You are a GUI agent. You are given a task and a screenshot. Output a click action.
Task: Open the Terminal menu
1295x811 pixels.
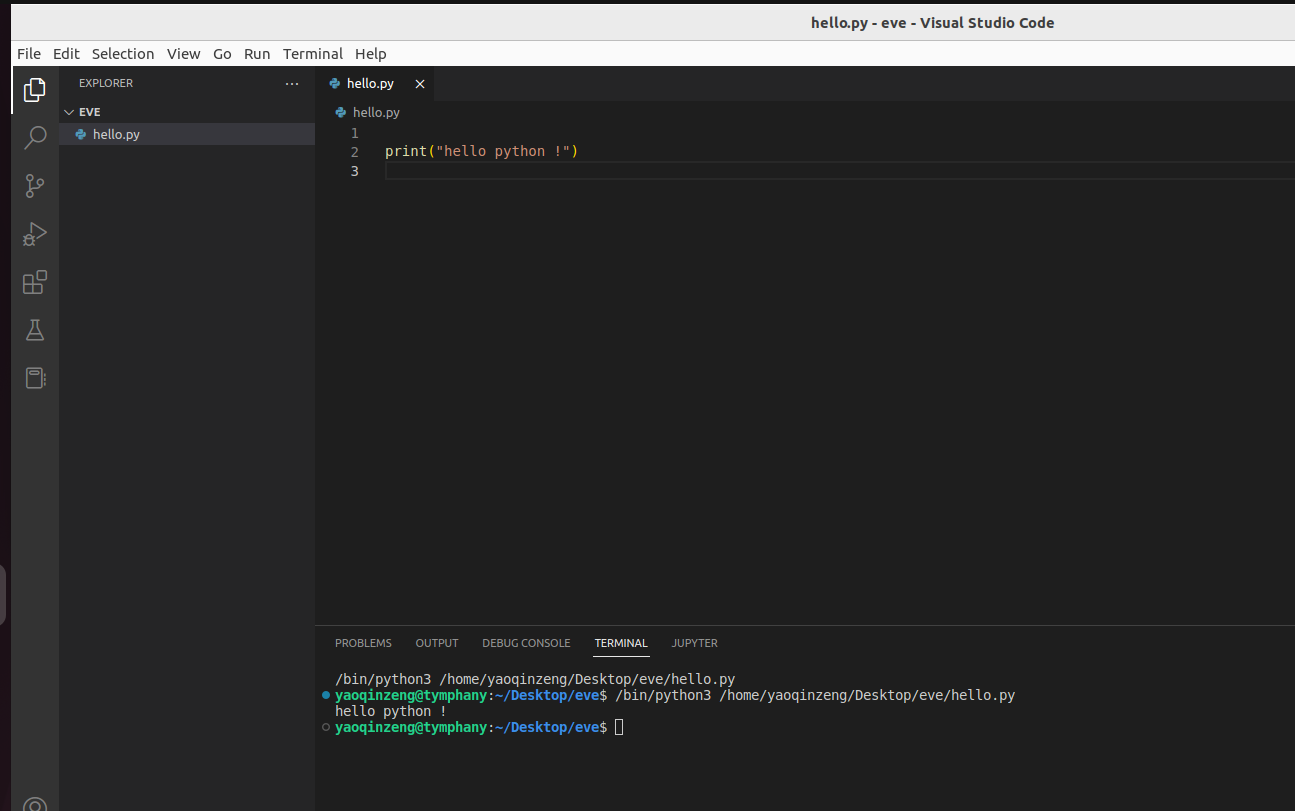pyautogui.click(x=313, y=54)
